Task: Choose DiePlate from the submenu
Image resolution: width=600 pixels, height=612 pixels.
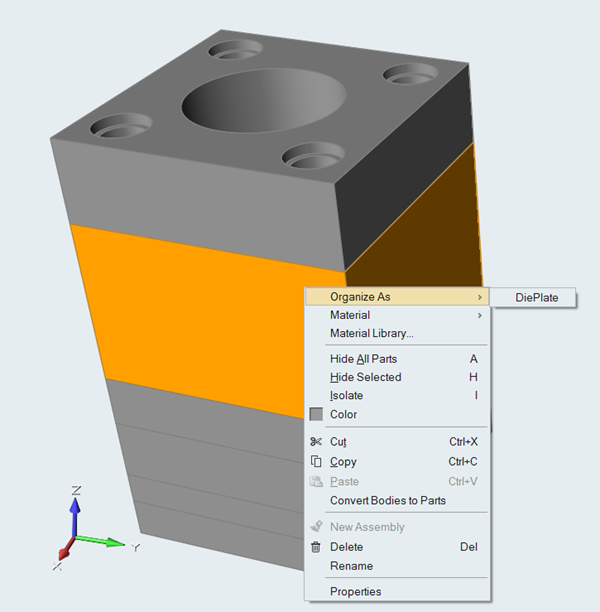Action: point(536,298)
